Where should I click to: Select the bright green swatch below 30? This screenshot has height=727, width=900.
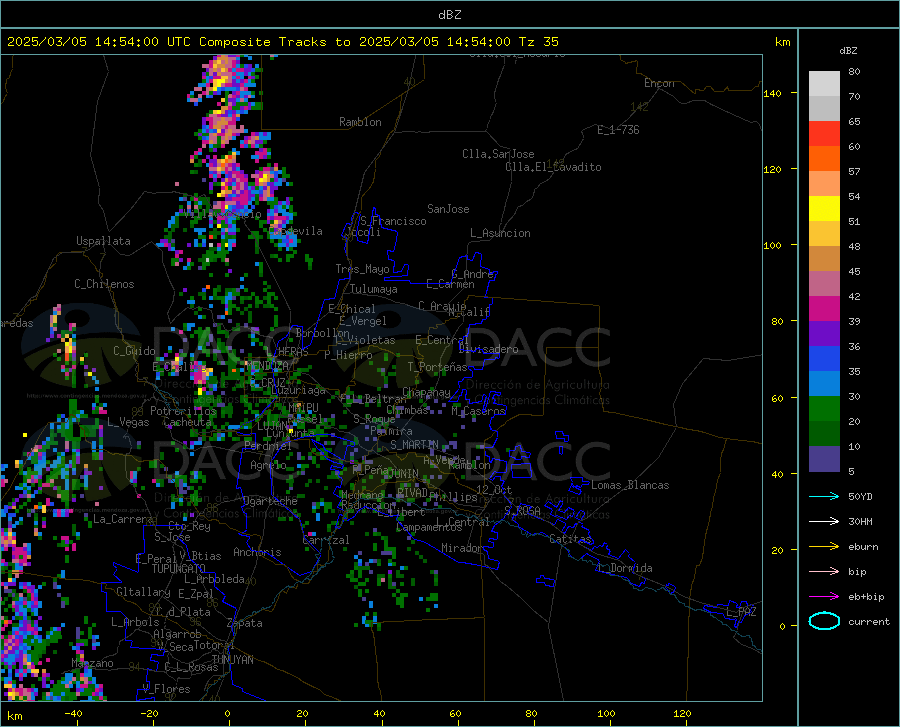(824, 409)
